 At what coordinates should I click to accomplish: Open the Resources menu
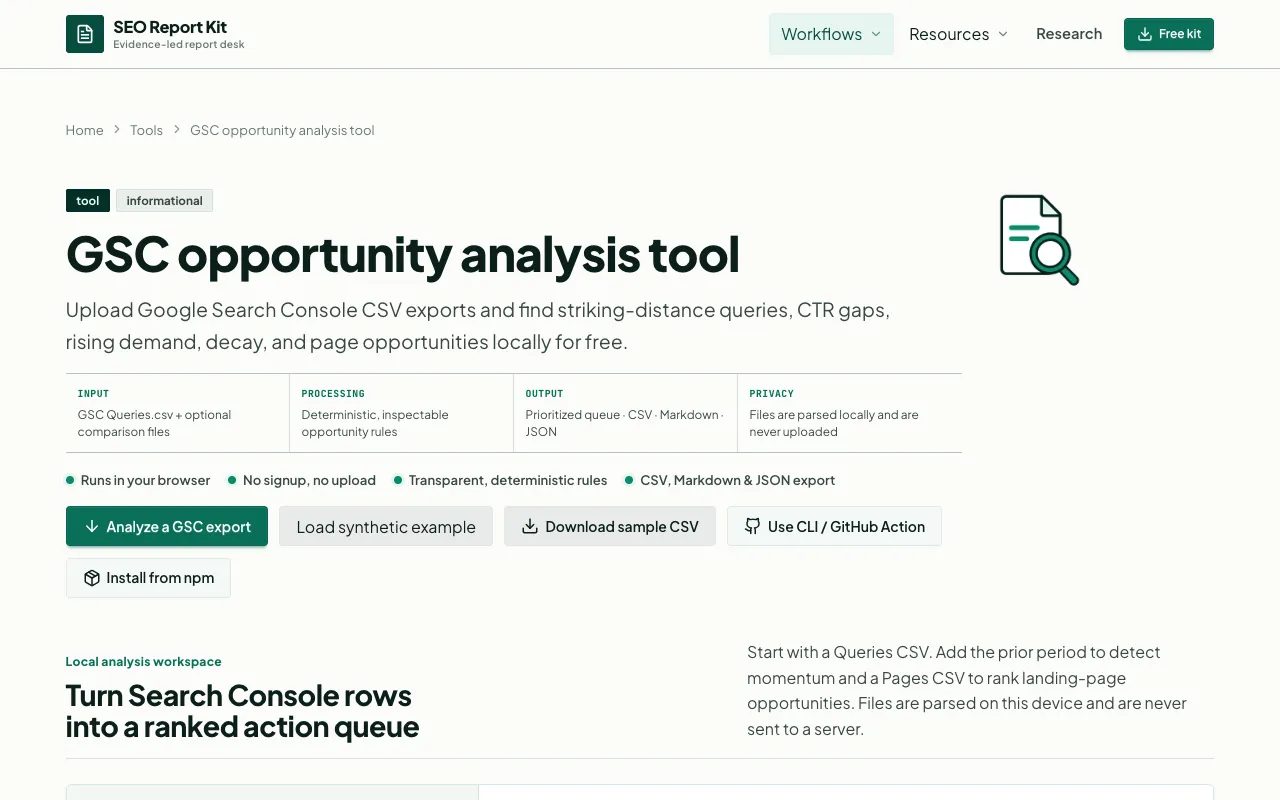pyautogui.click(x=958, y=34)
